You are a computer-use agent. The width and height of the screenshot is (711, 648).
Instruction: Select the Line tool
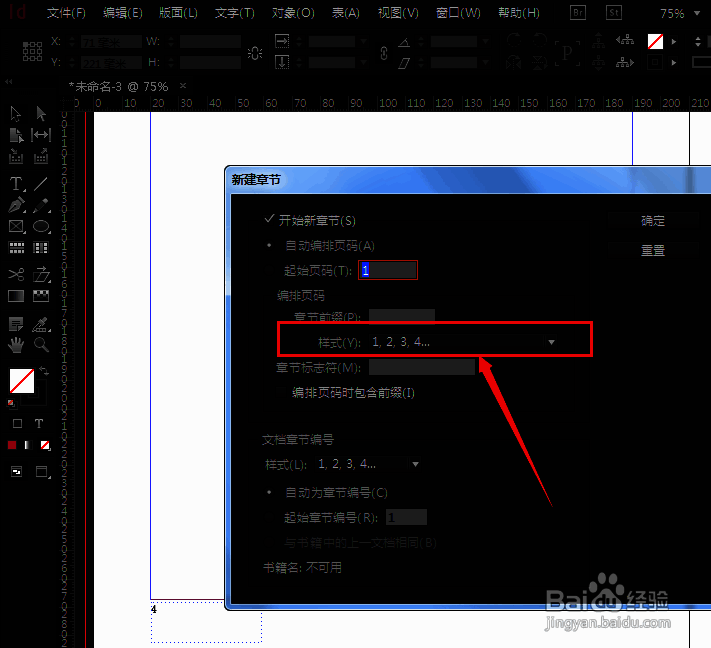pos(41,184)
